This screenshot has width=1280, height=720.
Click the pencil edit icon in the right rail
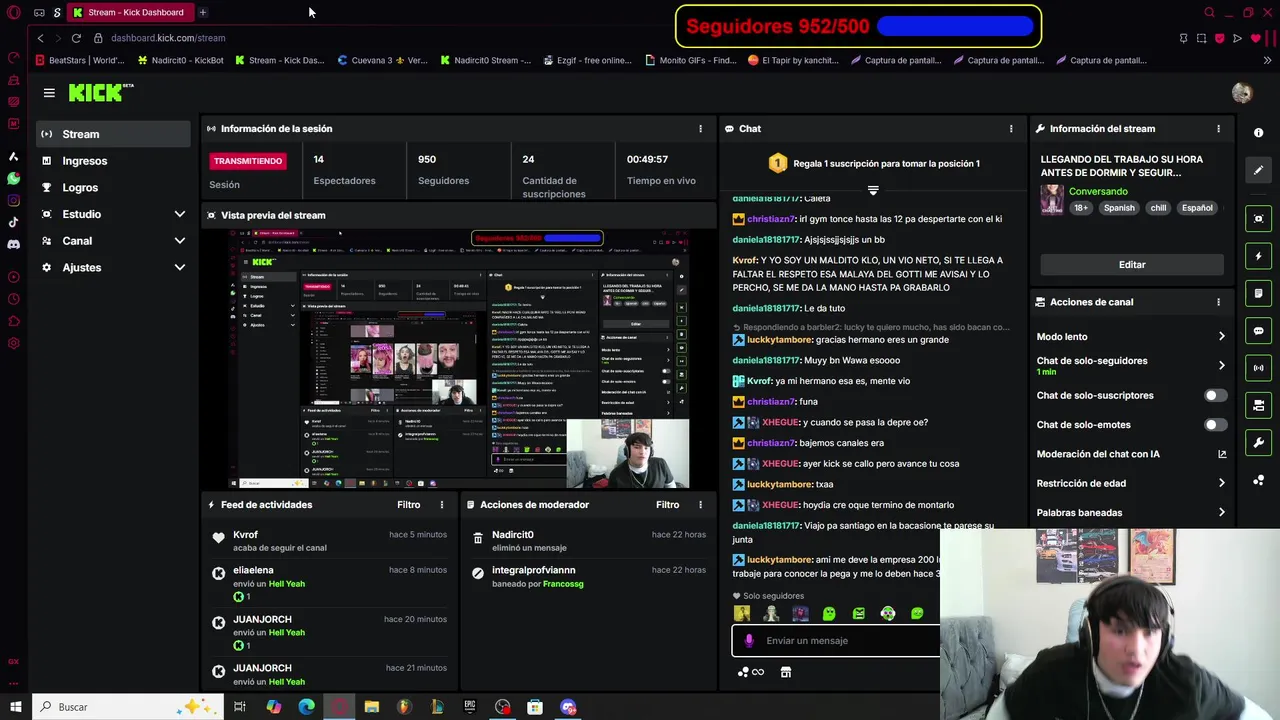coord(1258,170)
